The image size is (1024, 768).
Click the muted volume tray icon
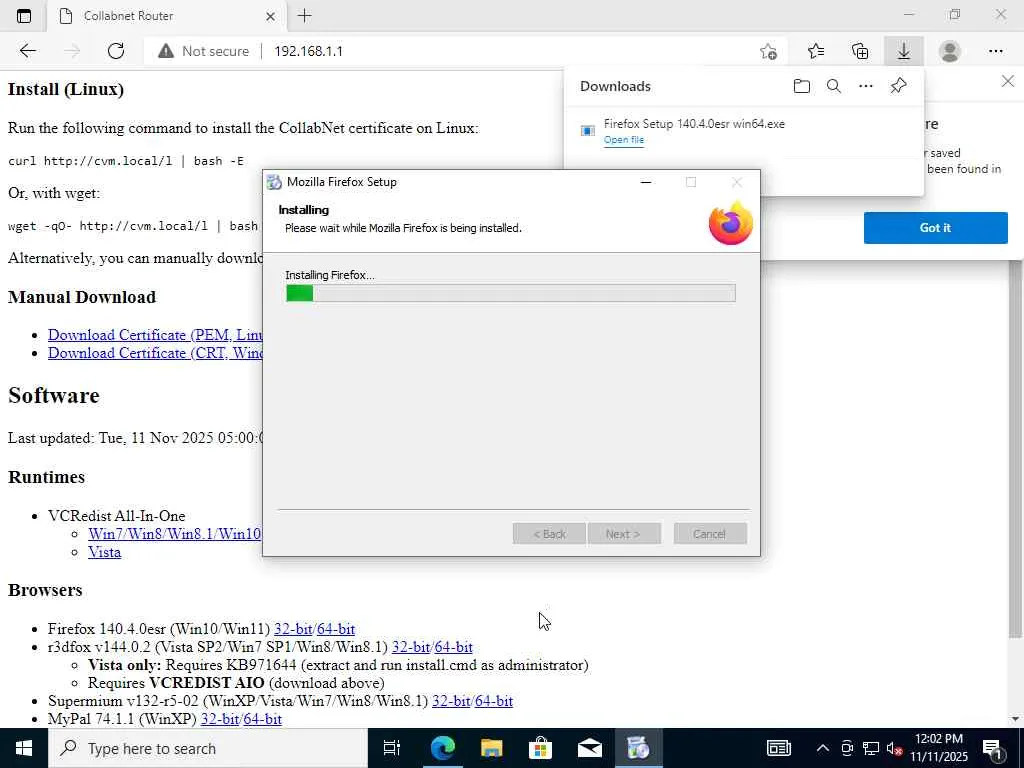coord(894,749)
